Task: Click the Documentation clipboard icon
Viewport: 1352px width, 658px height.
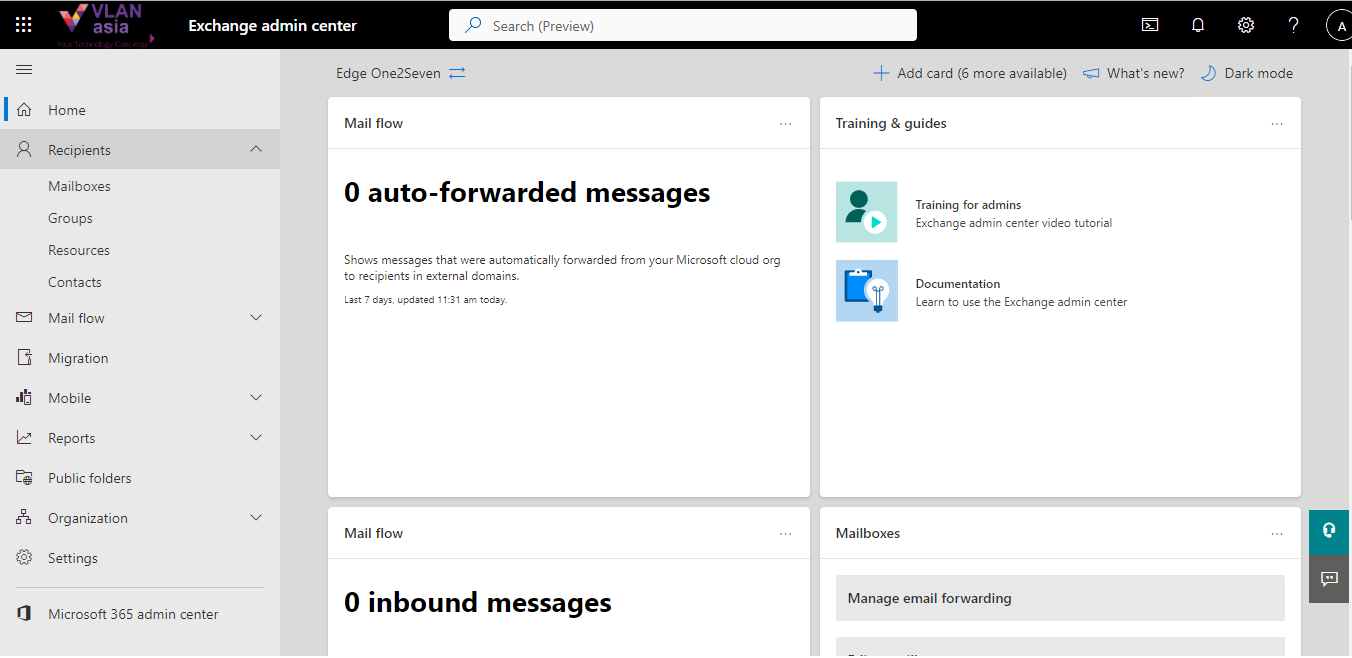Action: (x=867, y=291)
